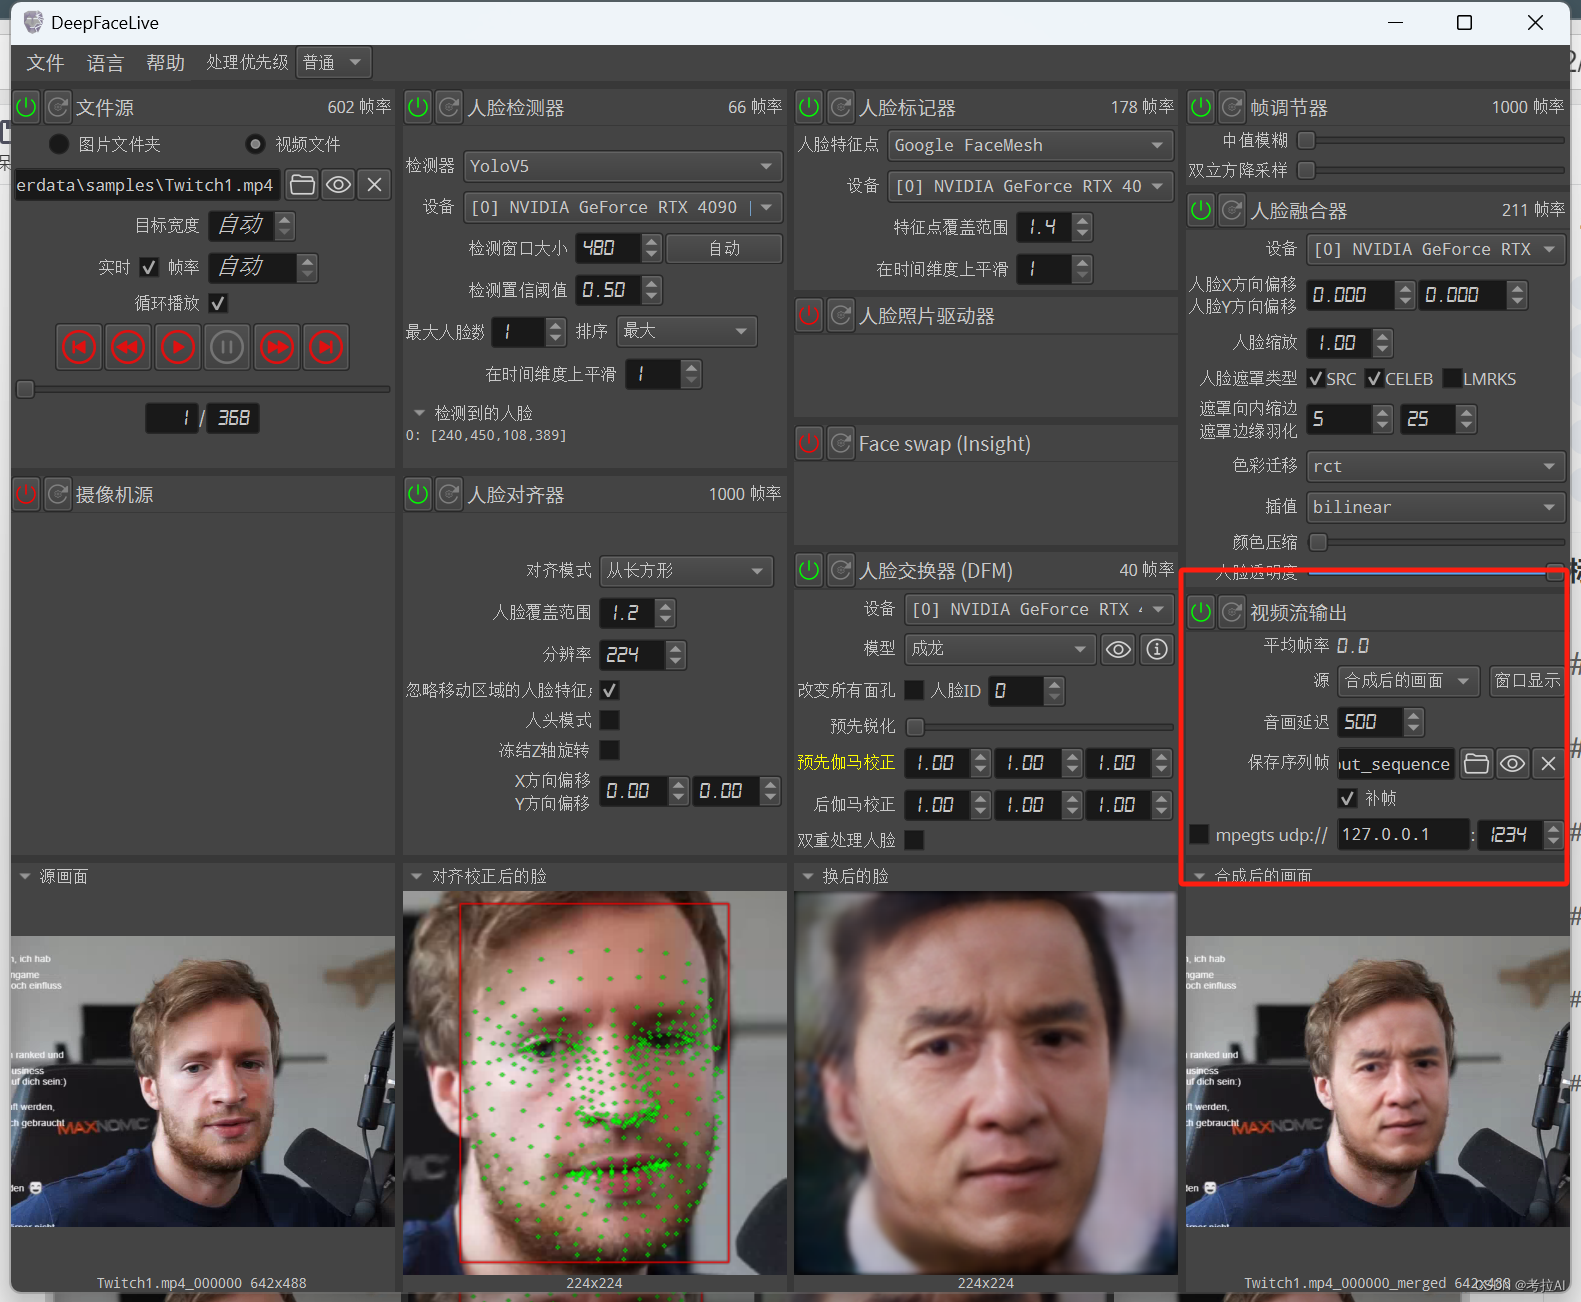1581x1302 pixels.
Task: Clear the video file path
Action: [374, 184]
